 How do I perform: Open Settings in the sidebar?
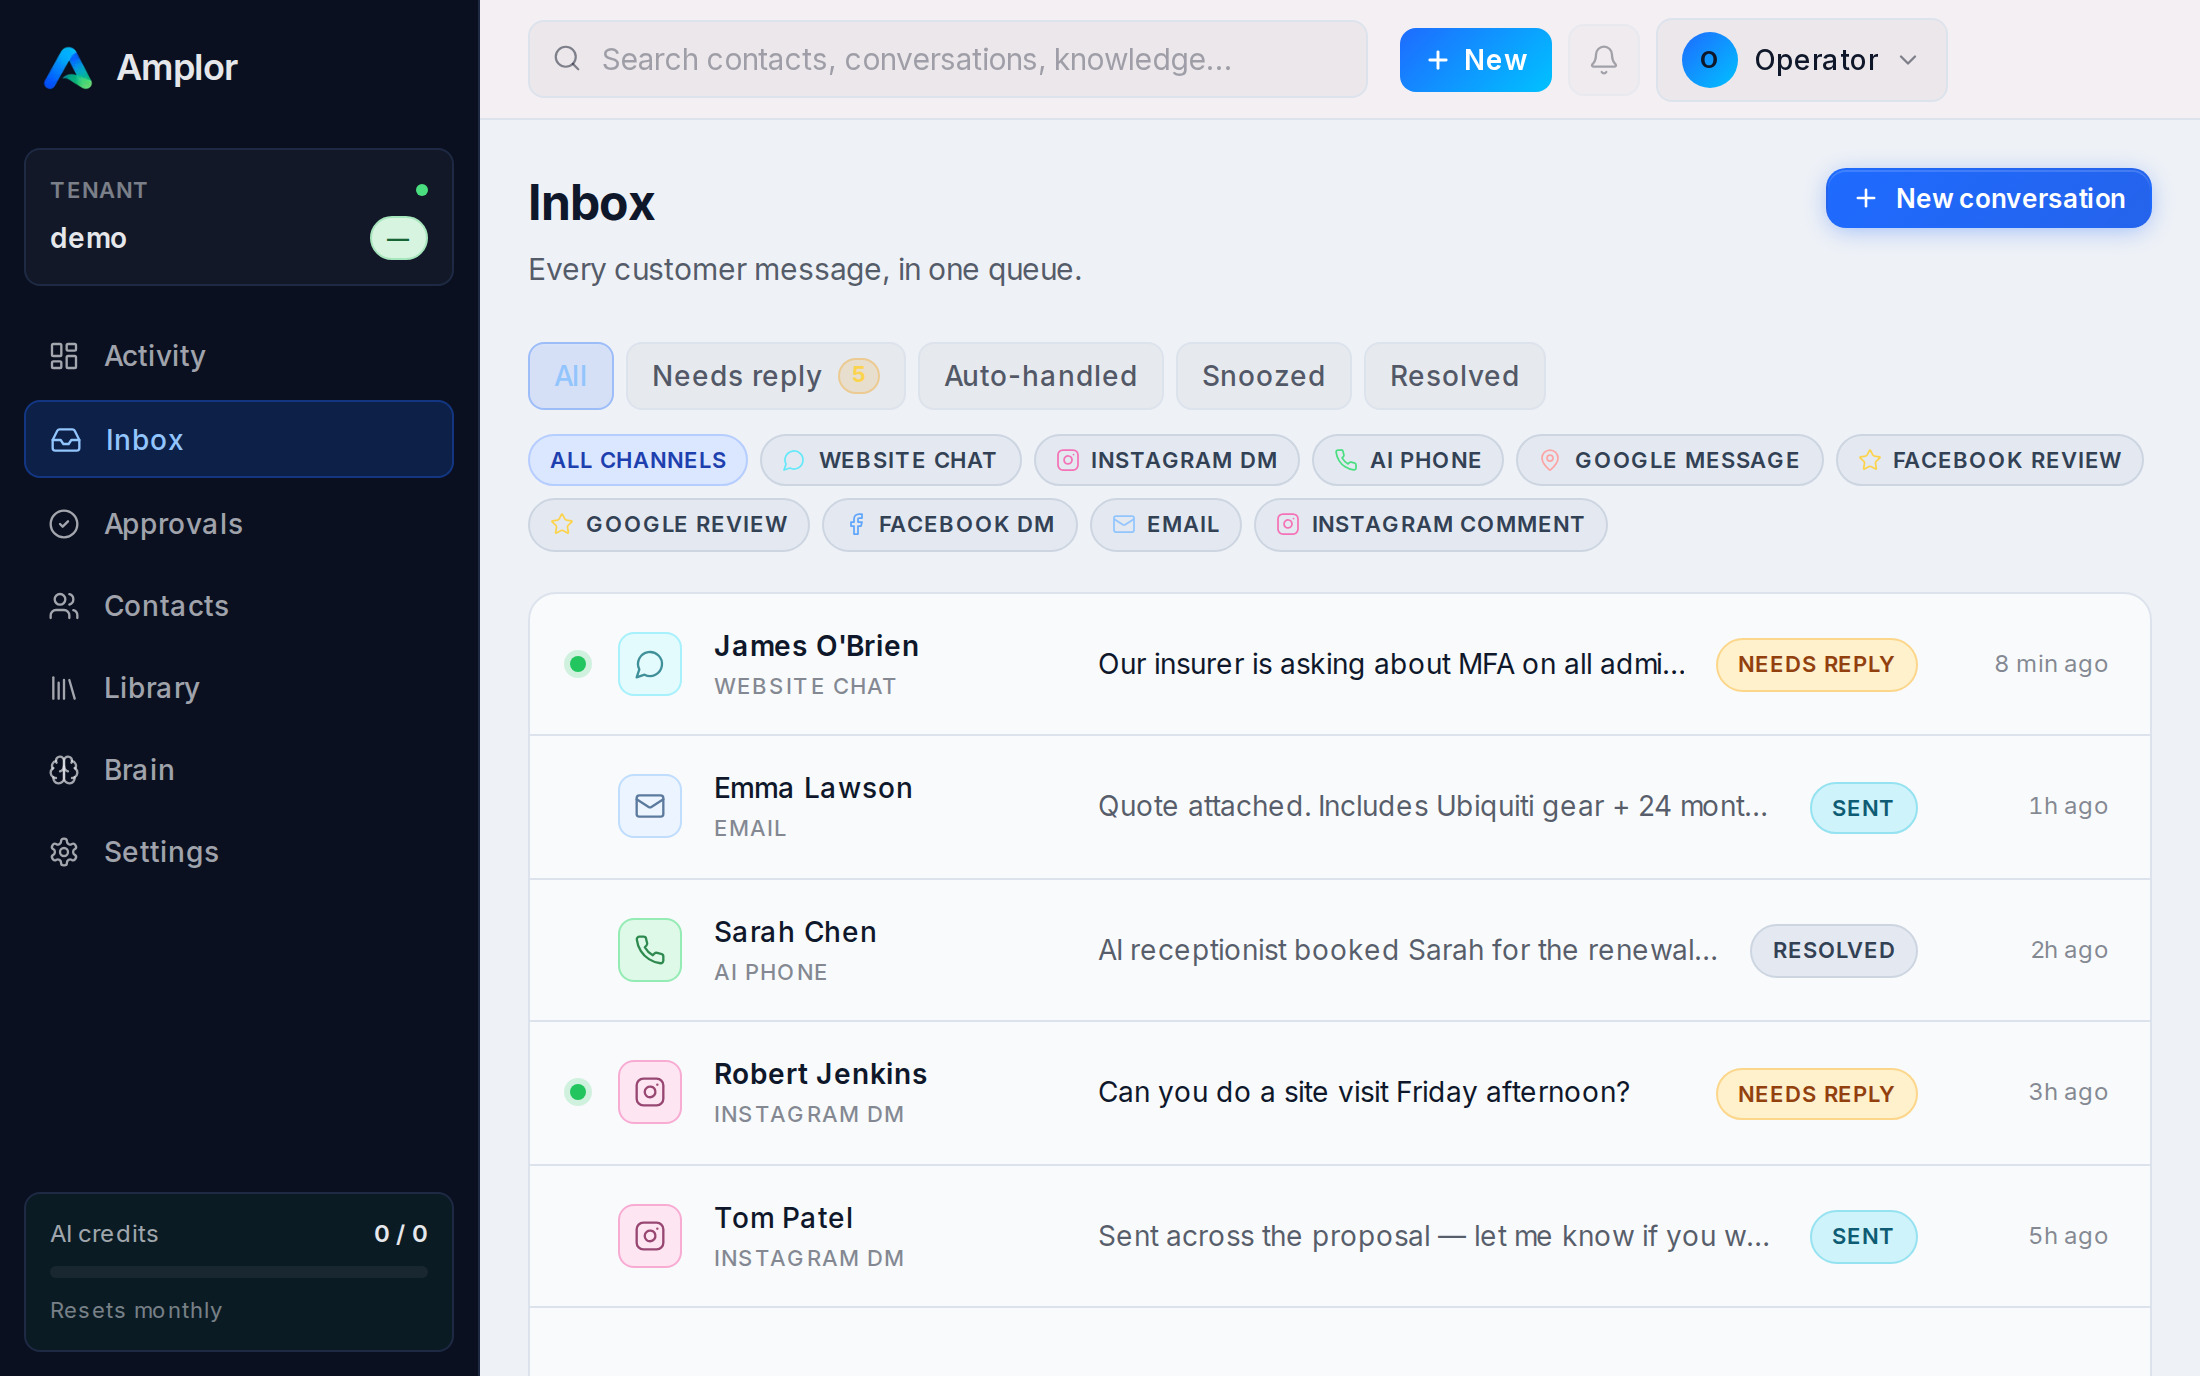(x=239, y=852)
